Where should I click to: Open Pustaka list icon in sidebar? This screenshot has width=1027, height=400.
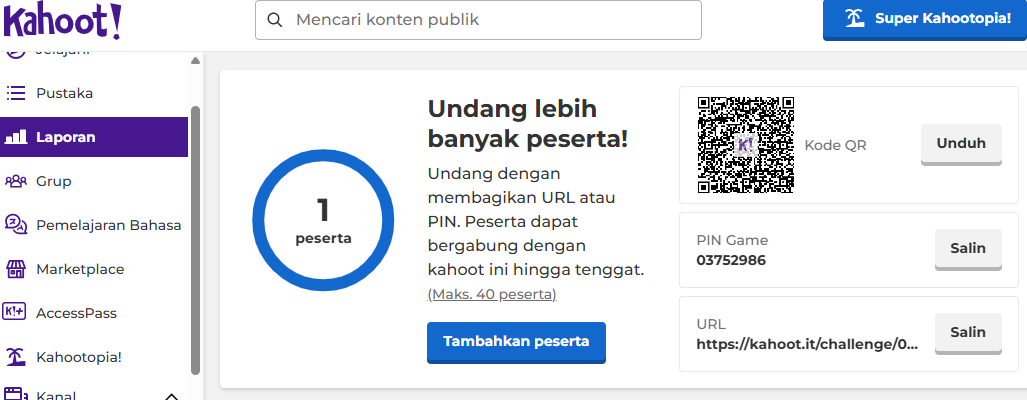[15, 93]
